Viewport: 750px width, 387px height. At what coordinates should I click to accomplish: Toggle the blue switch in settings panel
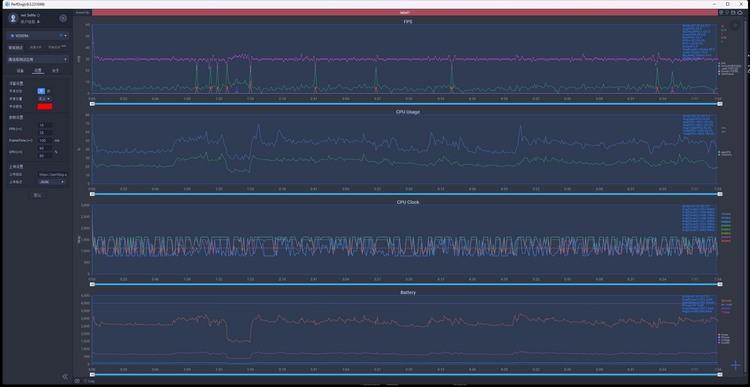(x=42, y=91)
